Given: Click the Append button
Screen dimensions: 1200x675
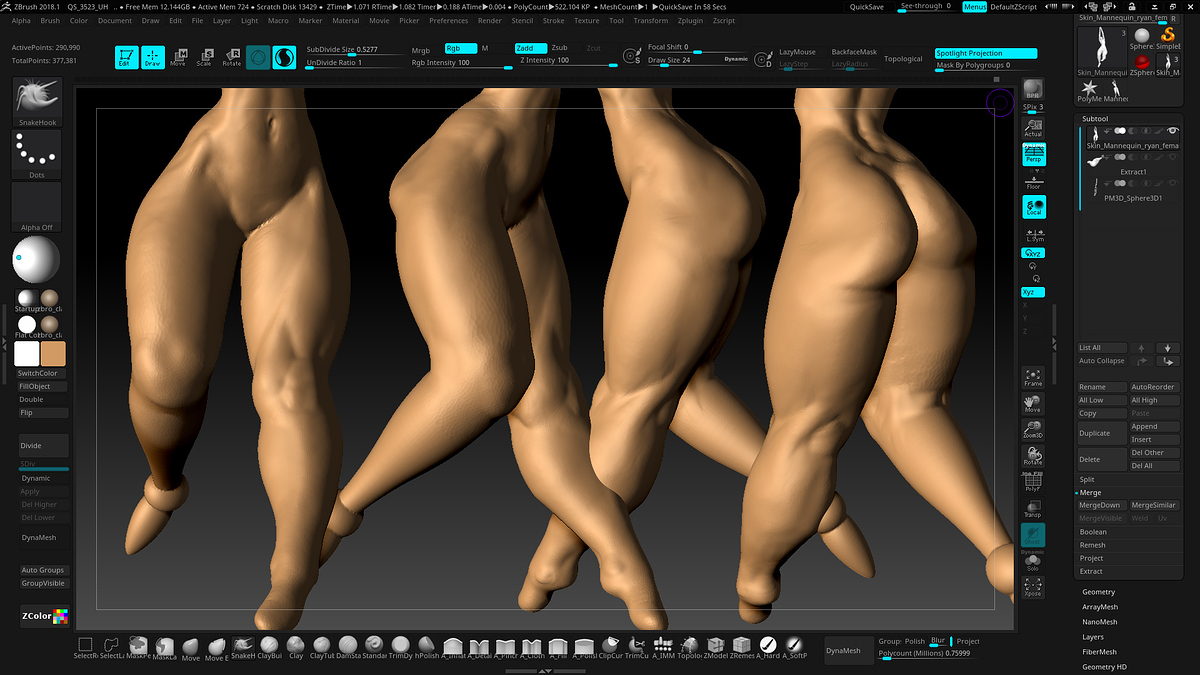Looking at the screenshot, I should 1154,426.
